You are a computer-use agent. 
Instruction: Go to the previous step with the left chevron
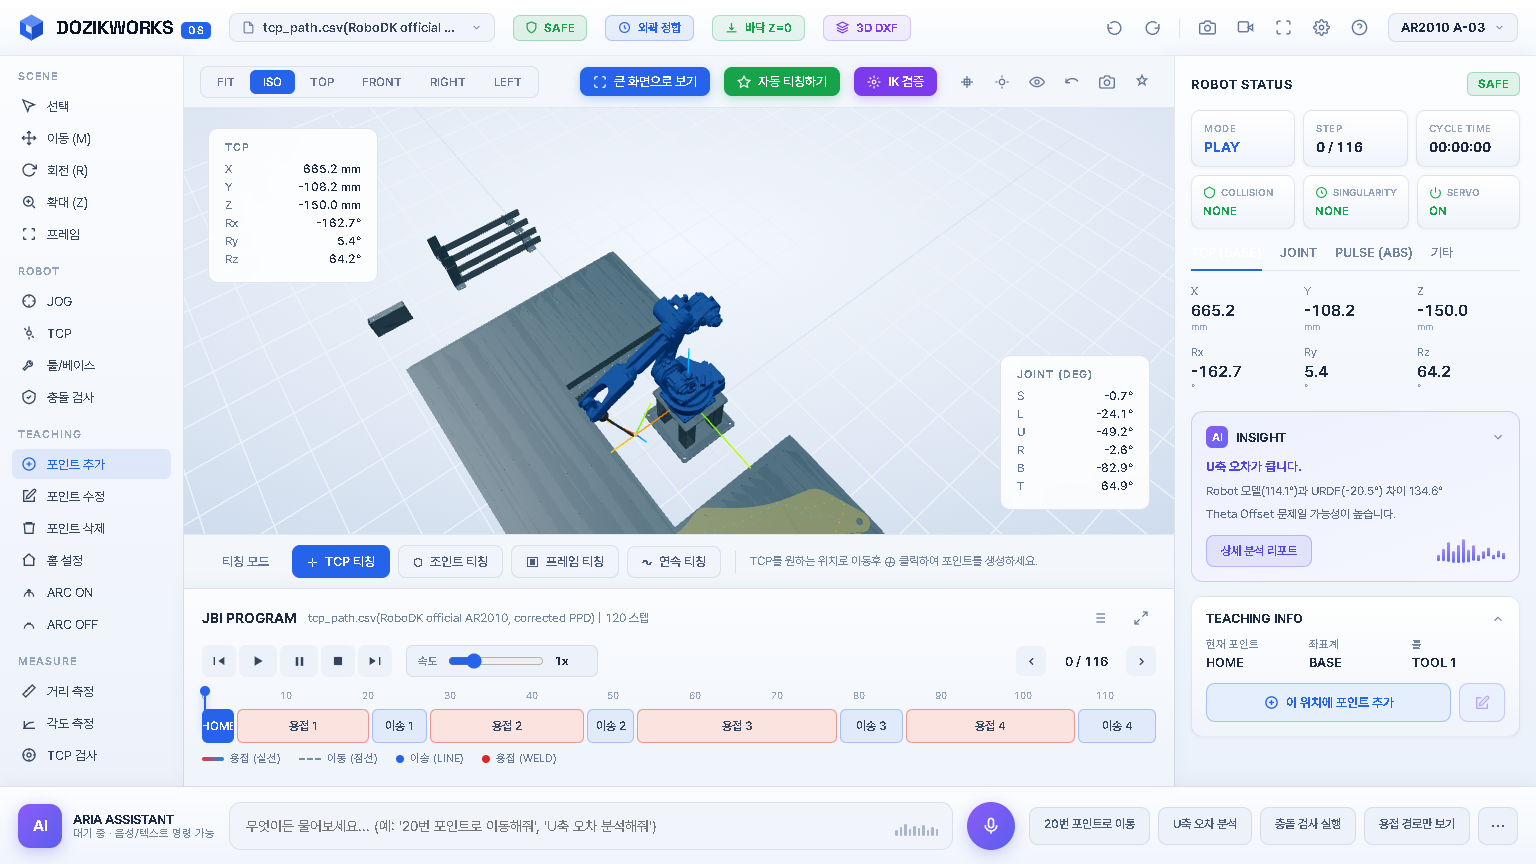(x=1031, y=661)
